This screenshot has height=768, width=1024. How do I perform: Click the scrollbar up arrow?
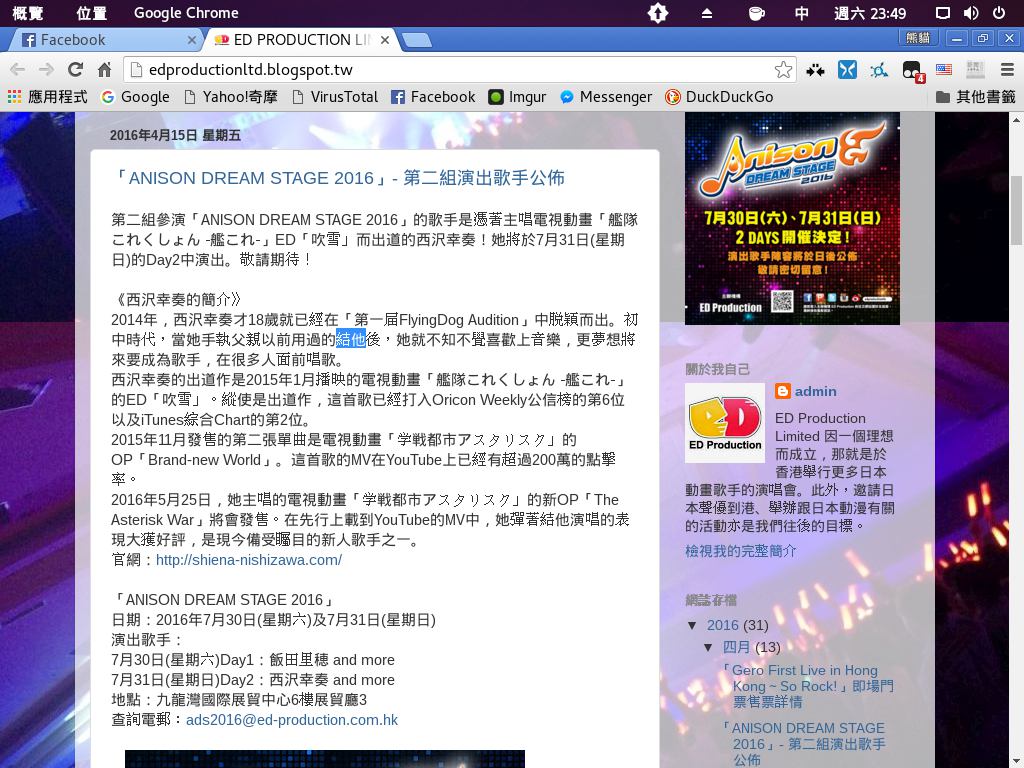click(1016, 120)
